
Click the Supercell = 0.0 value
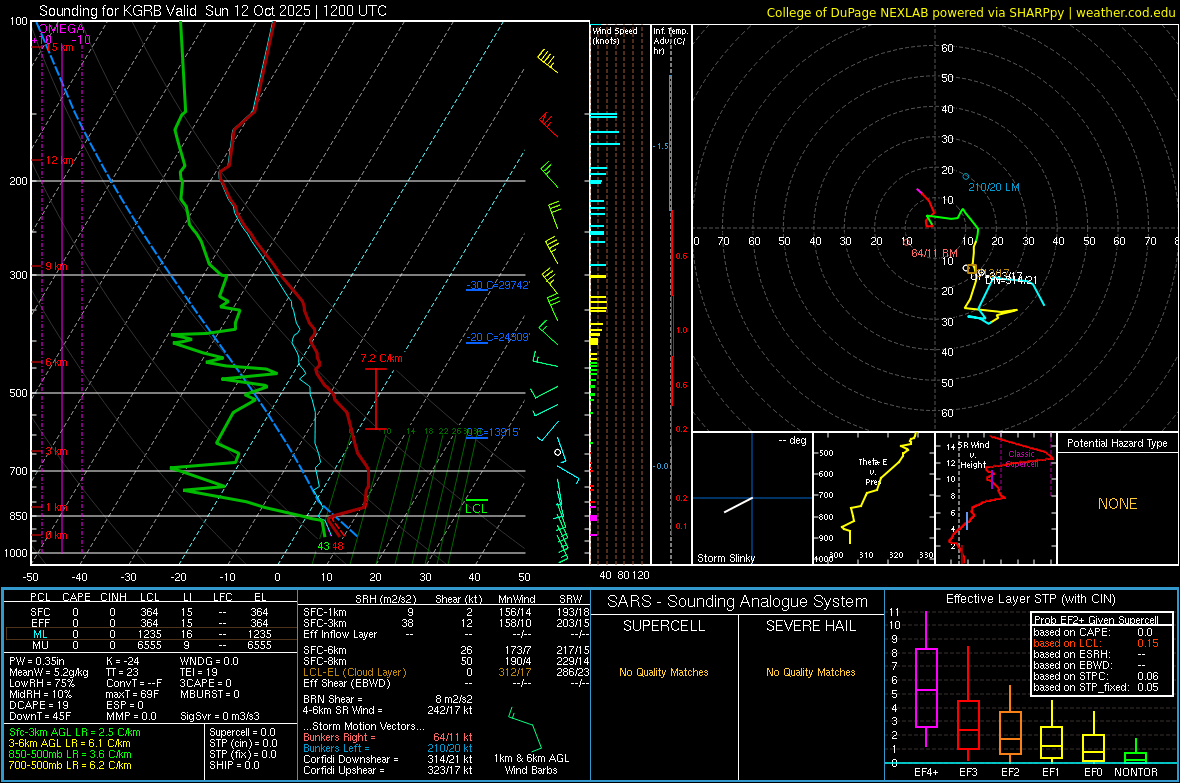[242, 732]
